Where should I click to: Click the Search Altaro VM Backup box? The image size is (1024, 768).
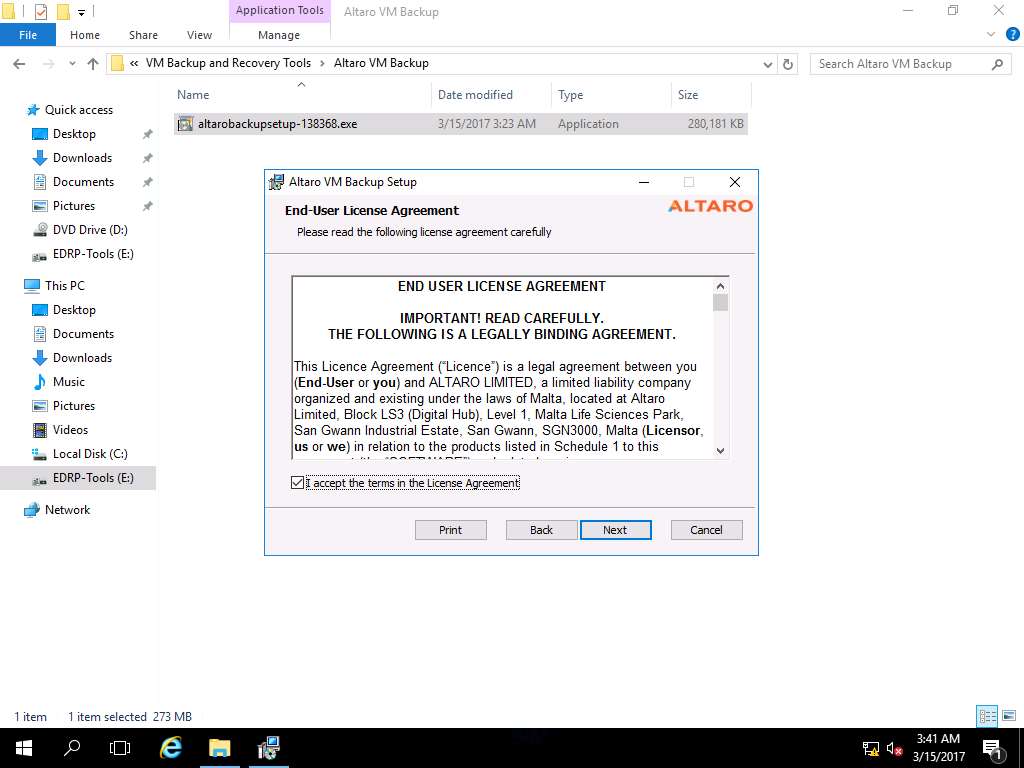[901, 64]
